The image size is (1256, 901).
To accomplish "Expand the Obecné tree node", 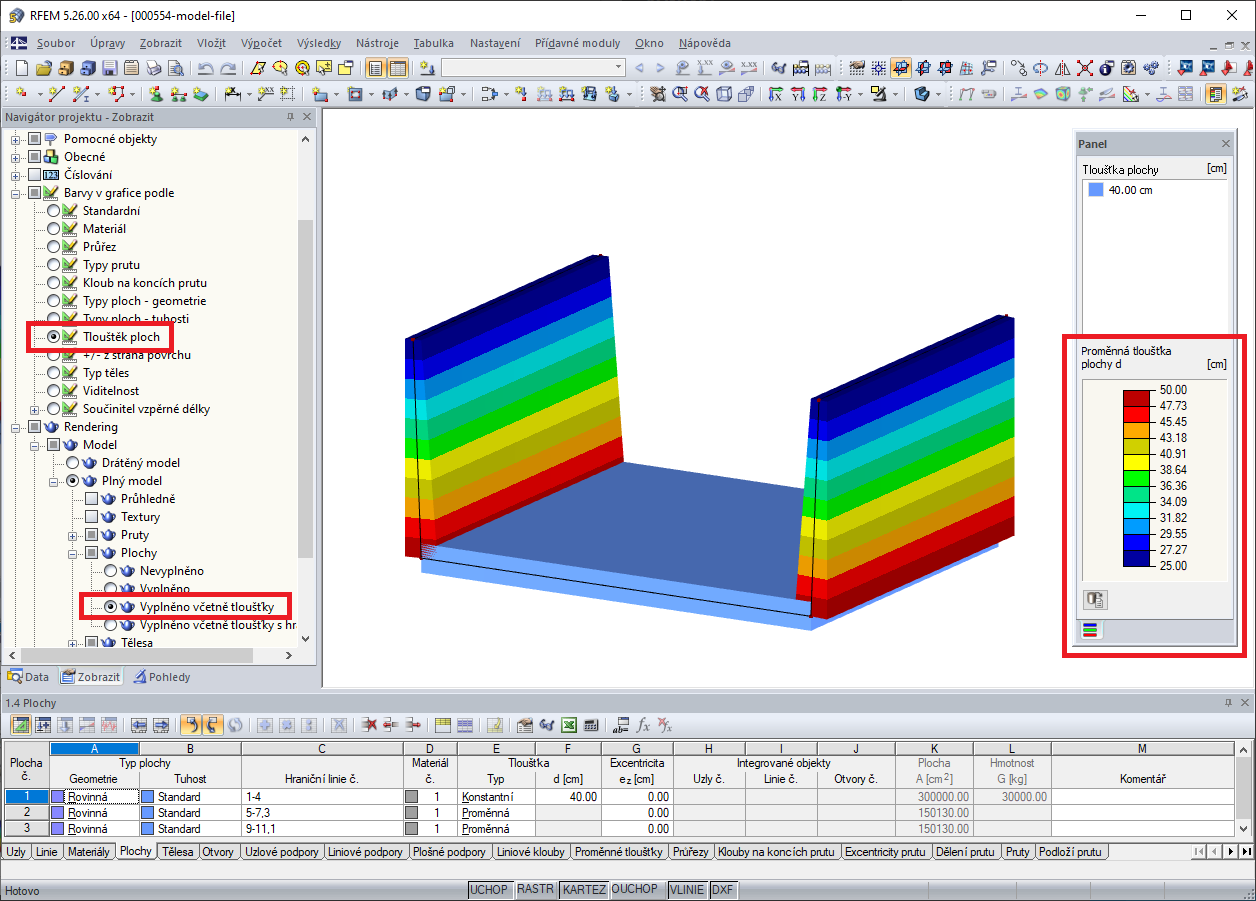I will coord(16,157).
